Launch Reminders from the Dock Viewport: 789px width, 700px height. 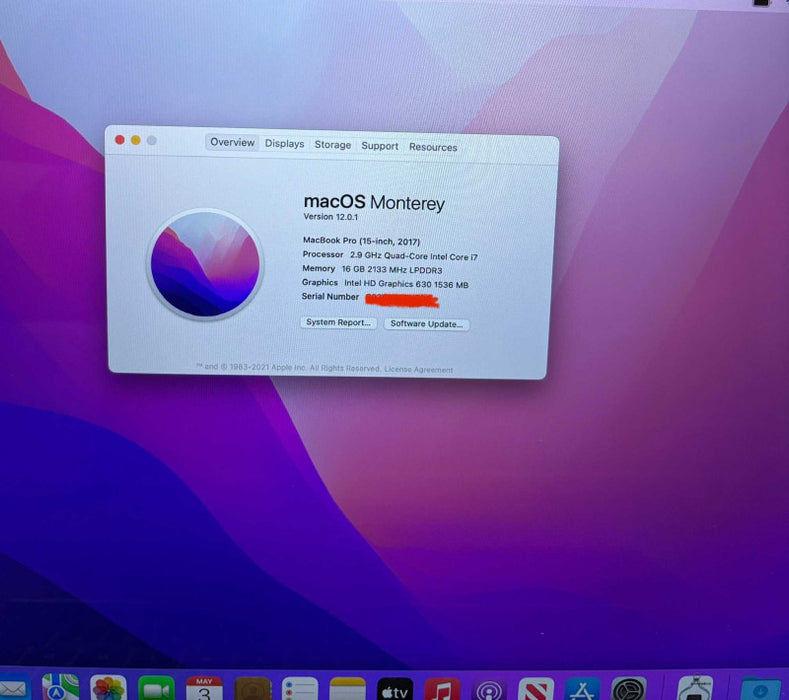[x=300, y=689]
